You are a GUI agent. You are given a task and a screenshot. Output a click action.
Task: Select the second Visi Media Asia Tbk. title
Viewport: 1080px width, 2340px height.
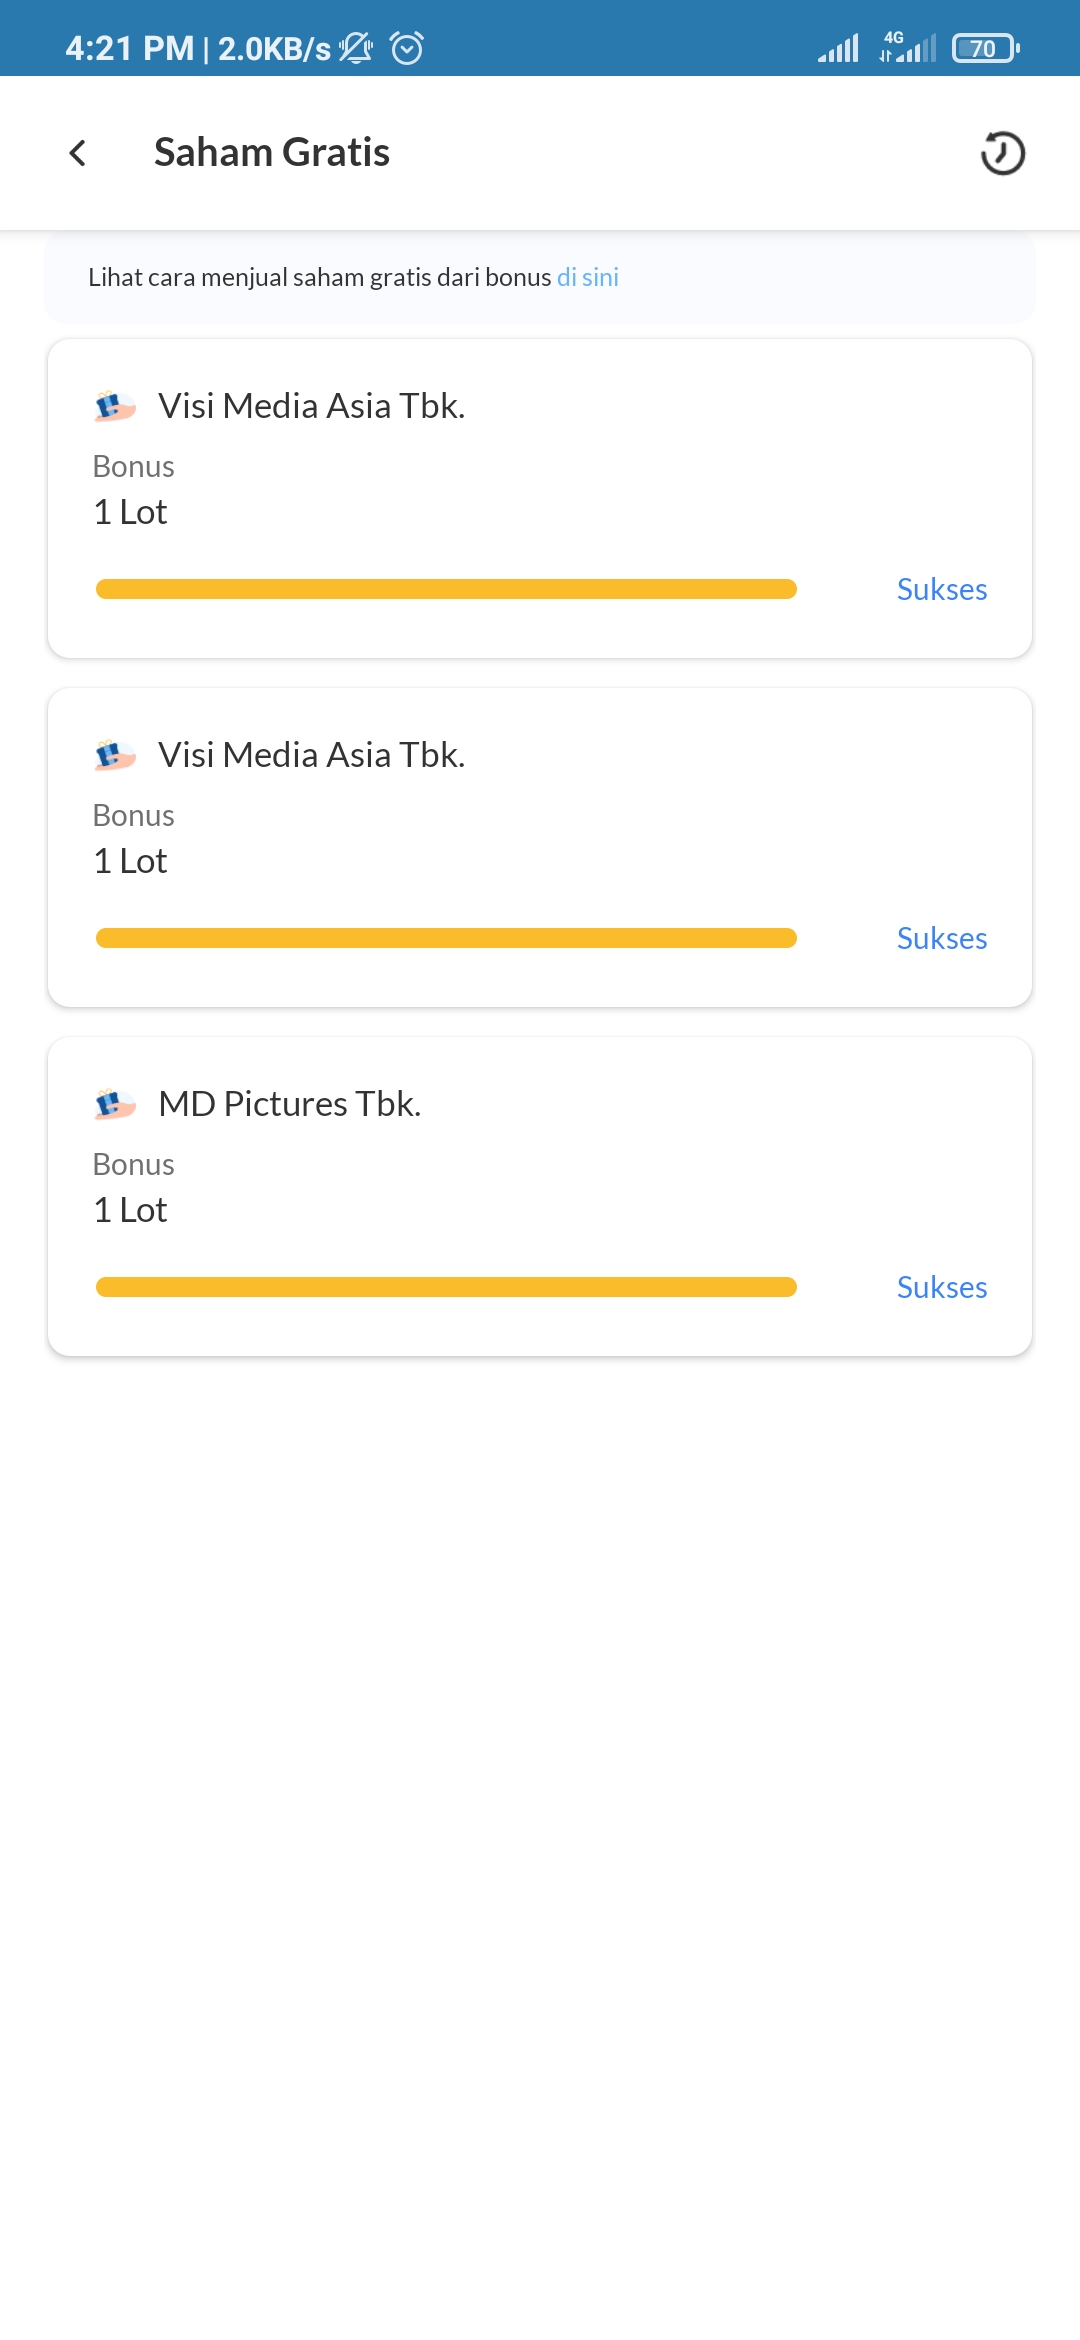[312, 755]
